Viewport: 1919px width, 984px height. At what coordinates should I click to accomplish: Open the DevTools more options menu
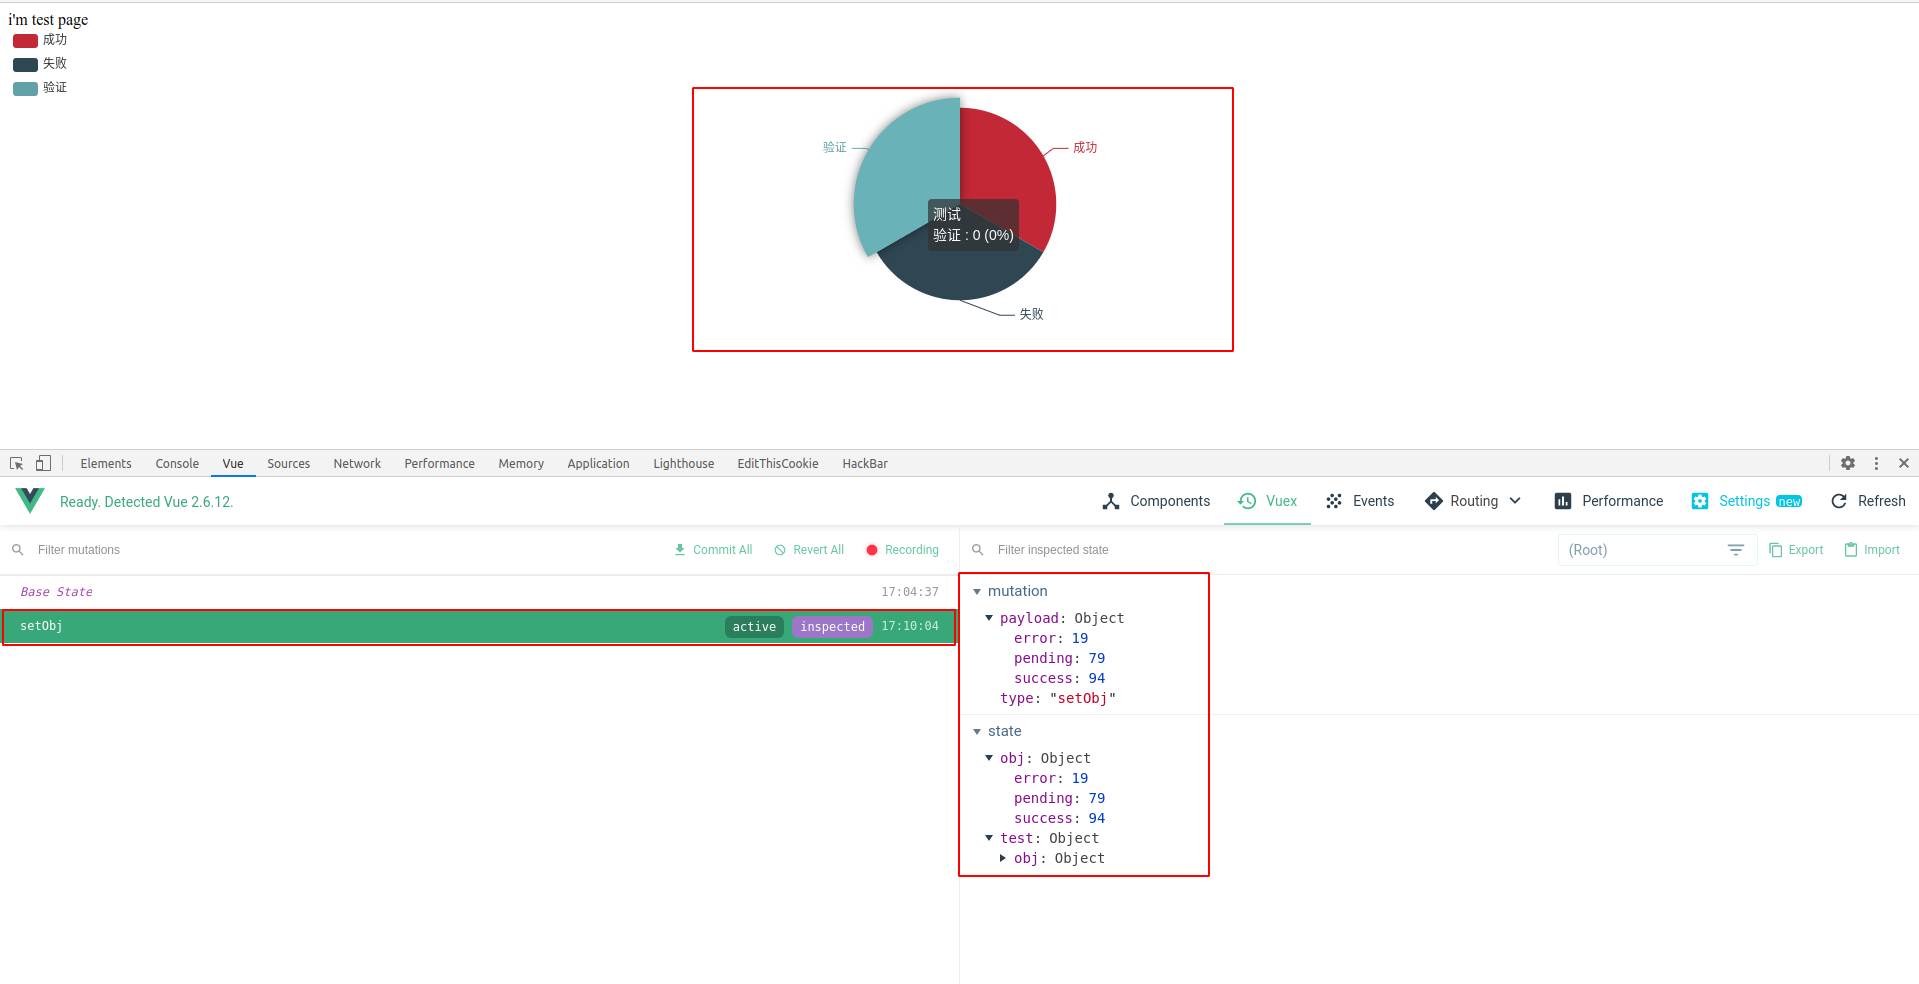1876,463
